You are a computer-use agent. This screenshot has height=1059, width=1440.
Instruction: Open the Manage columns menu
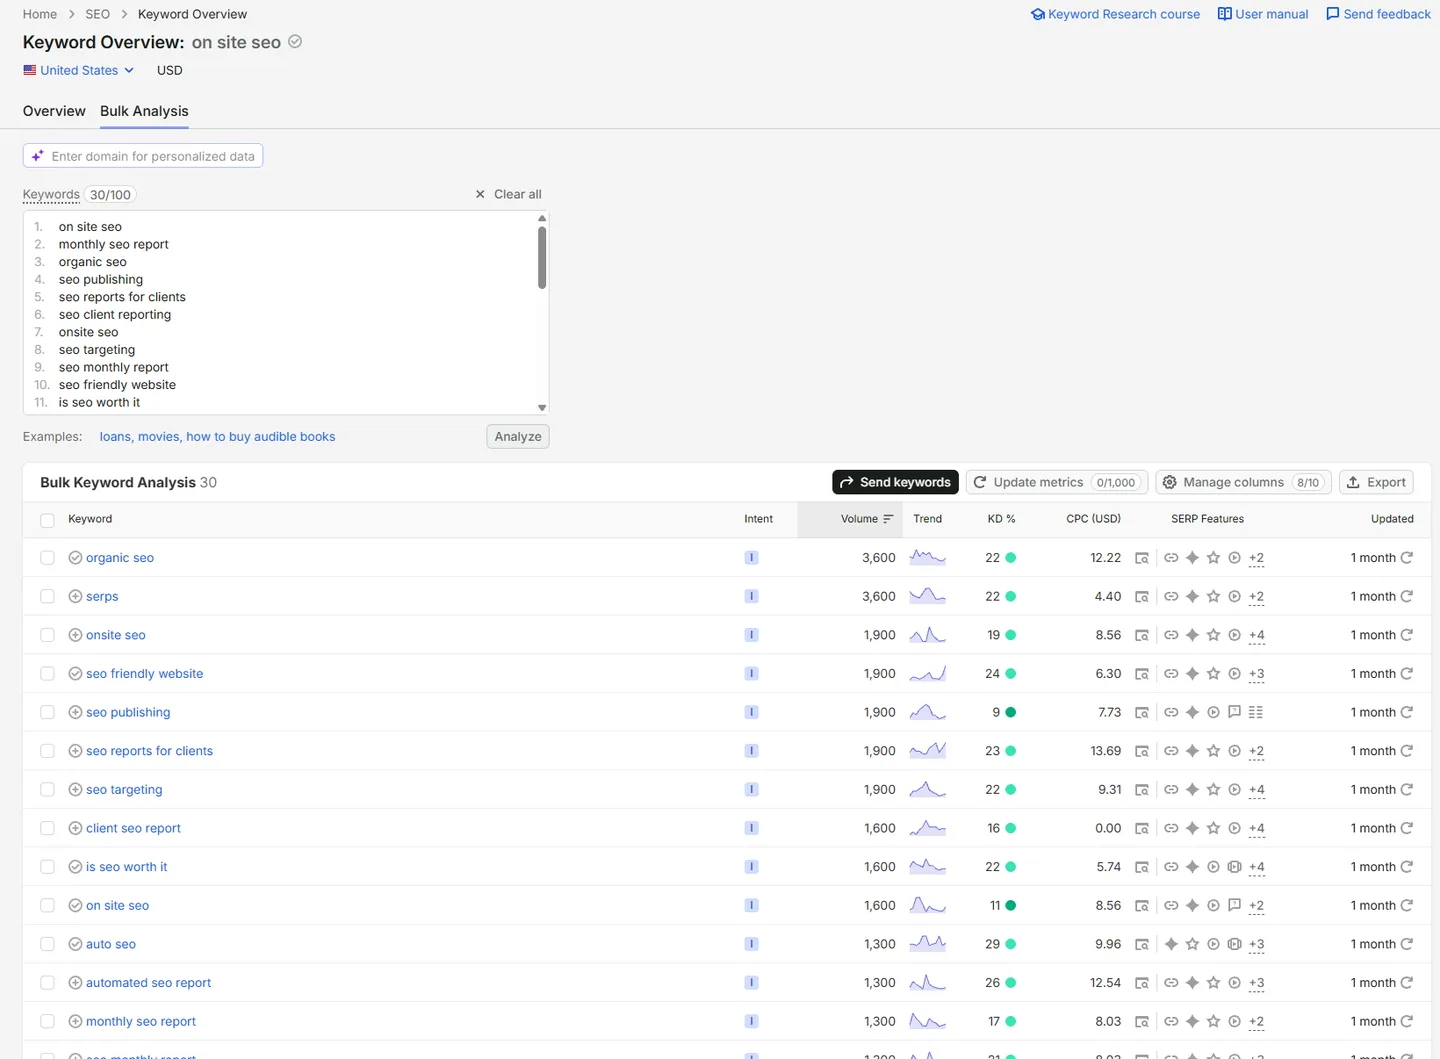(1243, 482)
